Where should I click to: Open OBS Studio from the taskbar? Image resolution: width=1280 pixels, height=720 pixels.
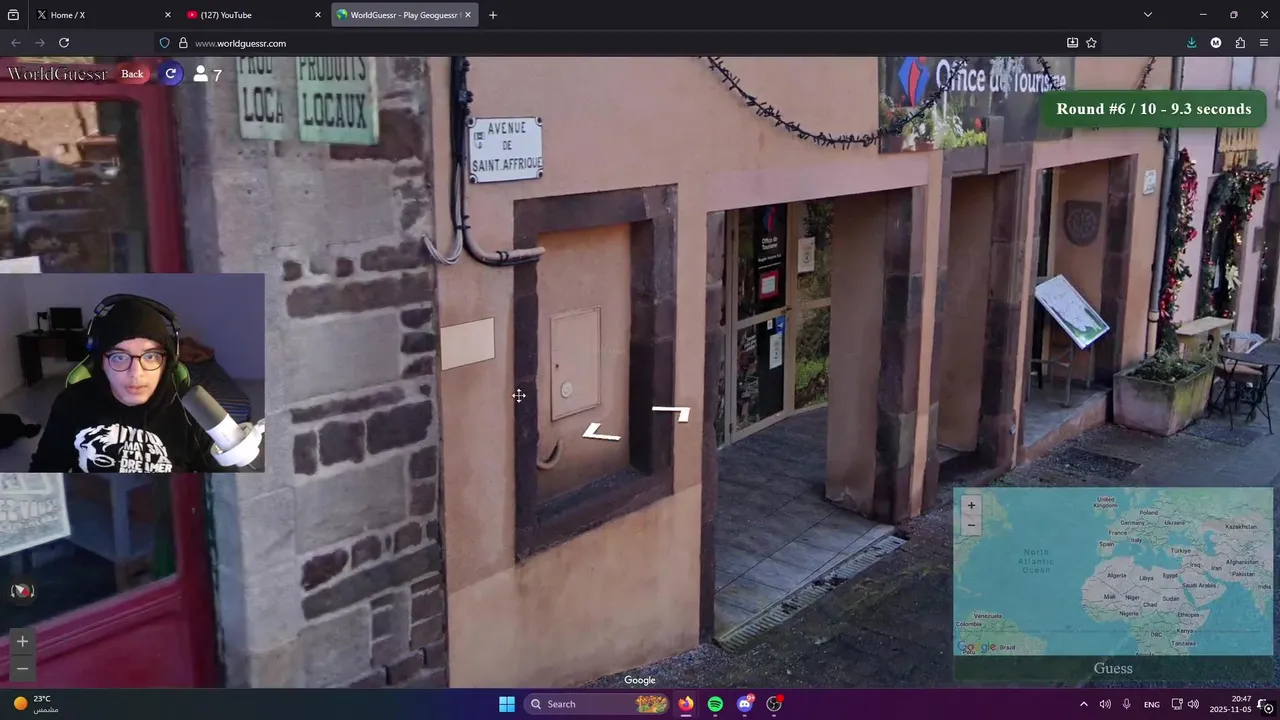pyautogui.click(x=774, y=704)
